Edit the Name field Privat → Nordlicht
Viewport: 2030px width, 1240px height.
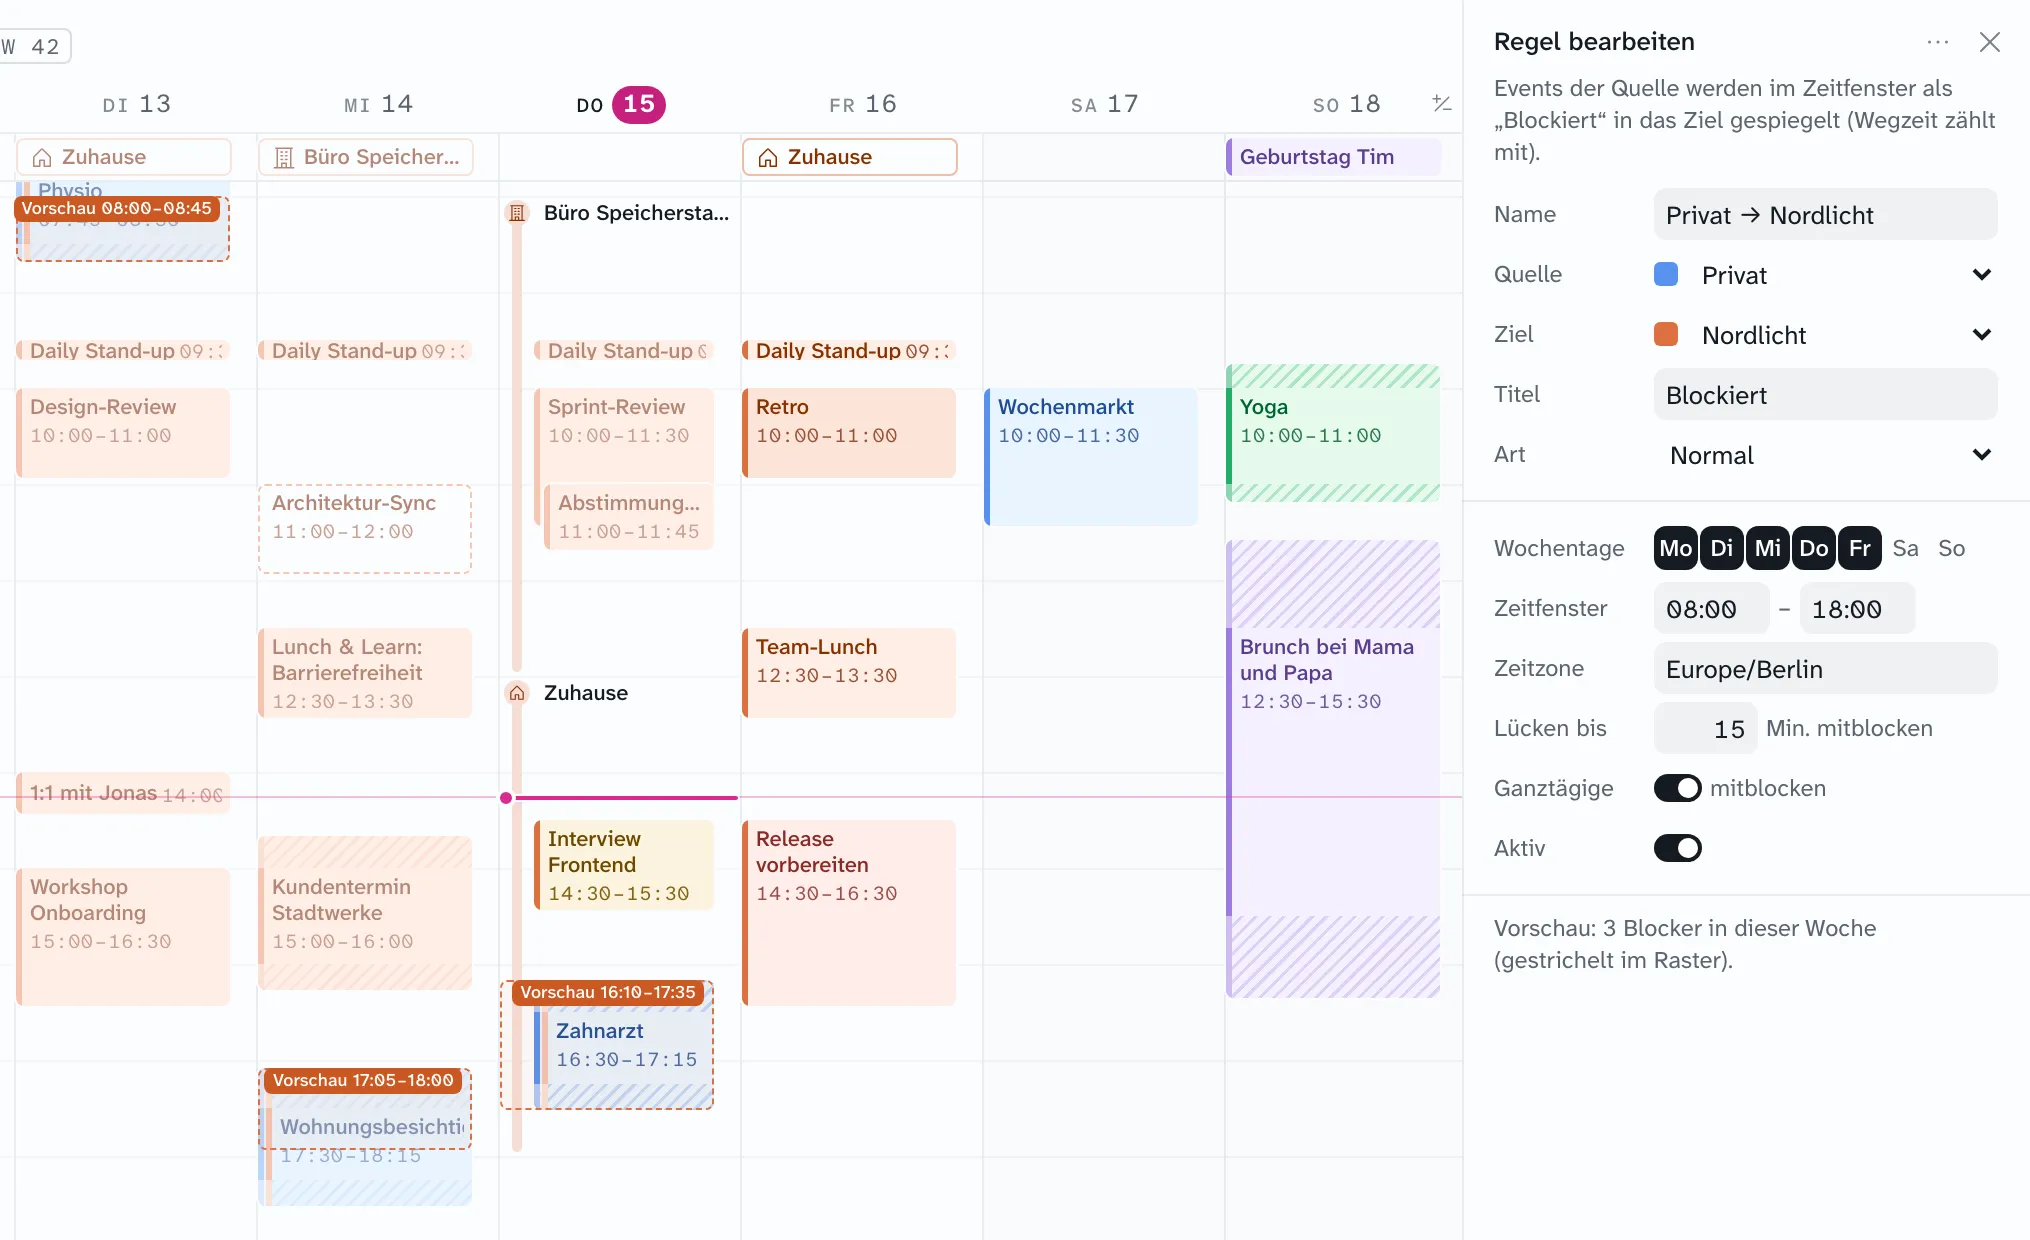[1826, 214]
